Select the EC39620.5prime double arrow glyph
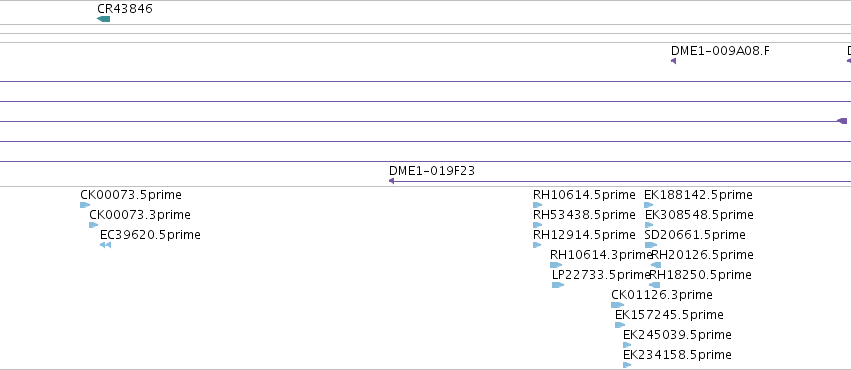This screenshot has width=851, height=370. [x=105, y=245]
